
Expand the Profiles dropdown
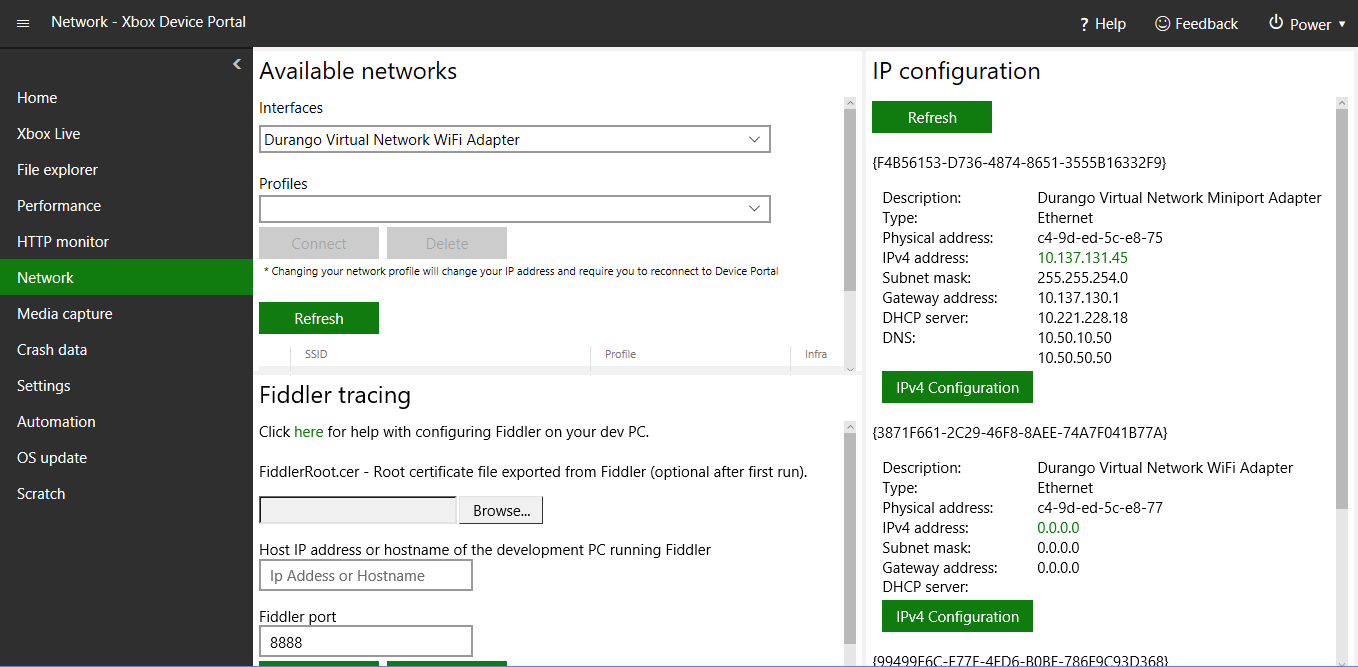515,209
